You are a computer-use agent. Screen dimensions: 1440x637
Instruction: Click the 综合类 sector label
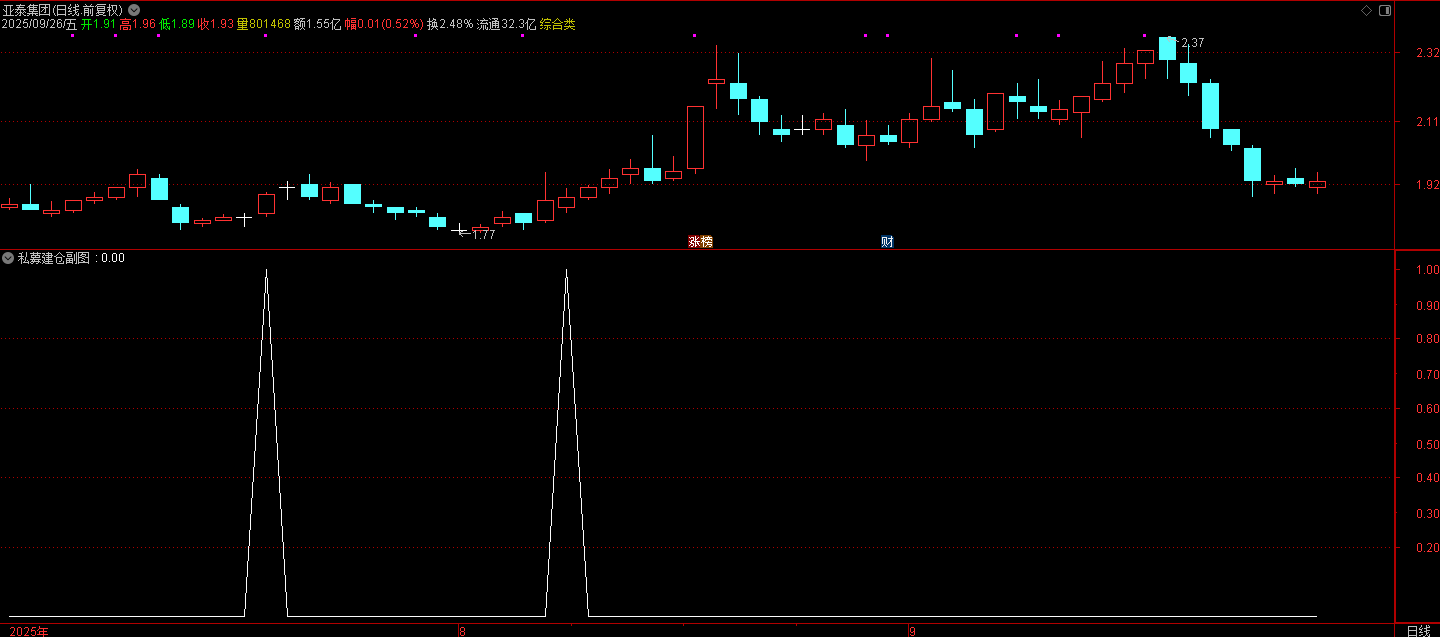coord(558,24)
